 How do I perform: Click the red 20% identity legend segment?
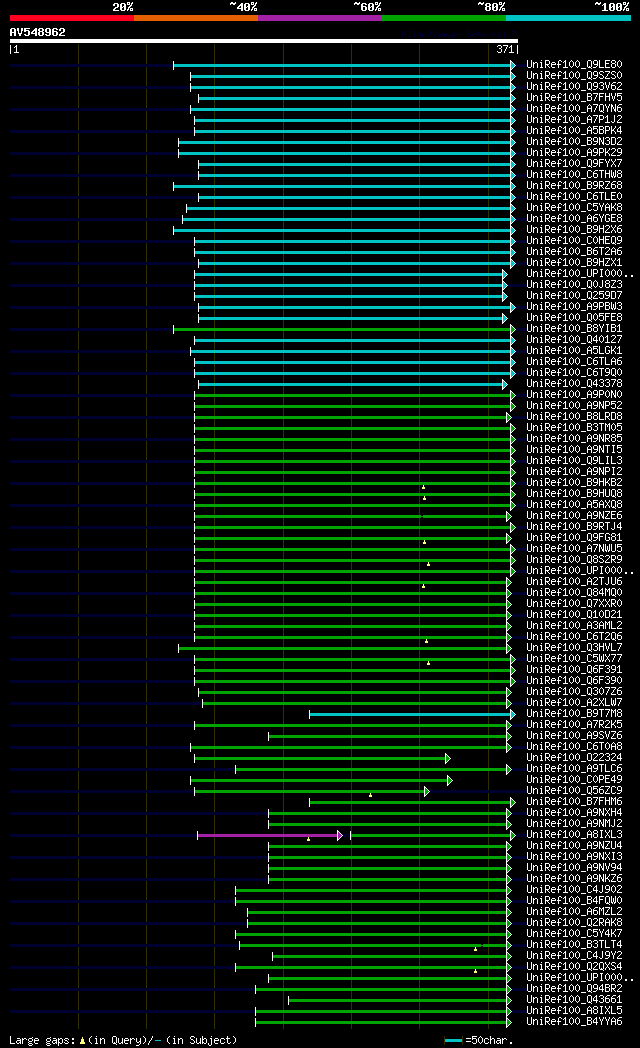point(71,18)
